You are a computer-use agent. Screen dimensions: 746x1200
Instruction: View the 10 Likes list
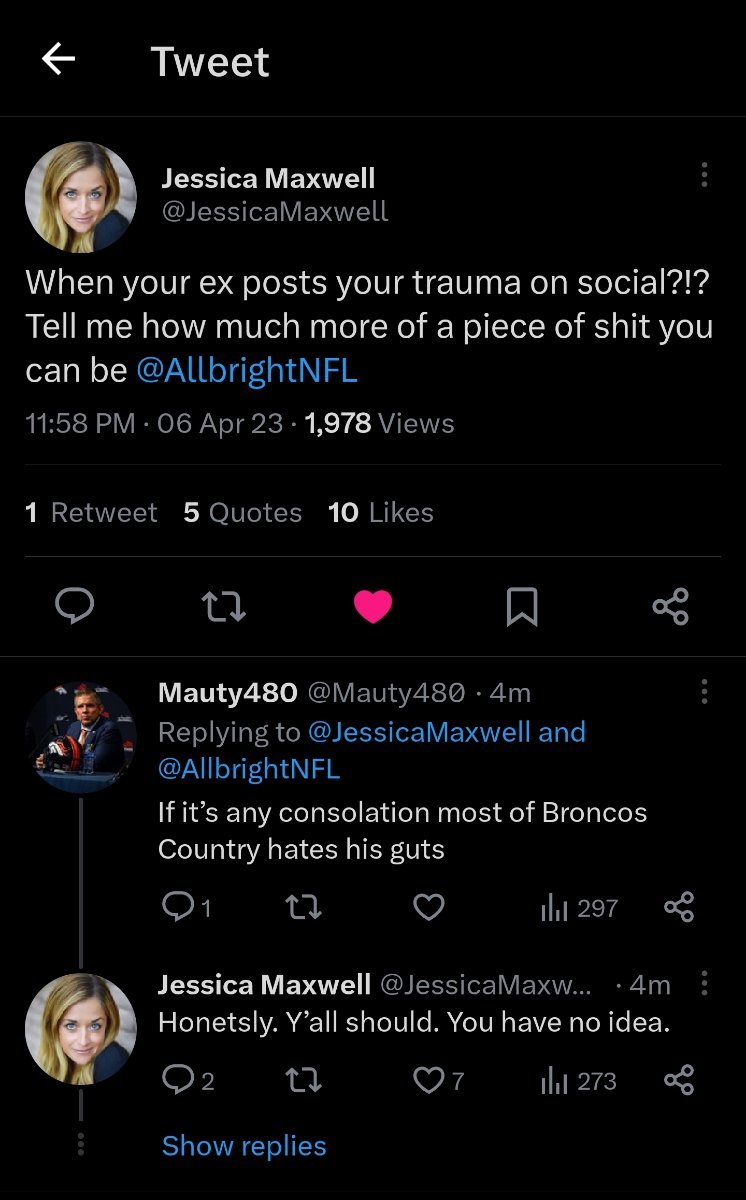pyautogui.click(x=381, y=513)
